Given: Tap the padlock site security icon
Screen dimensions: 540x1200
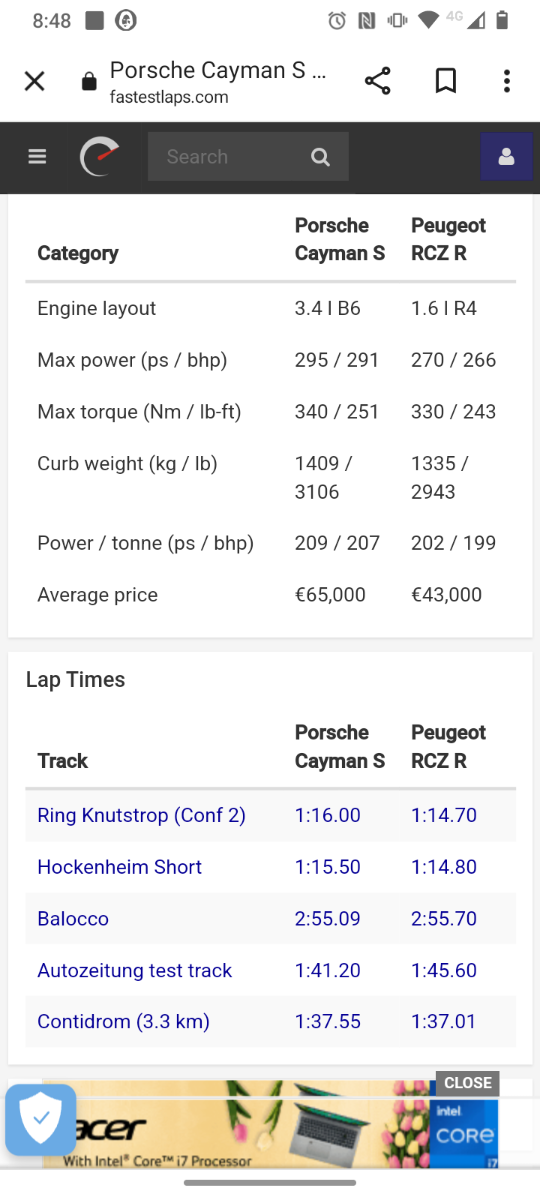Looking at the screenshot, I should pyautogui.click(x=89, y=83).
